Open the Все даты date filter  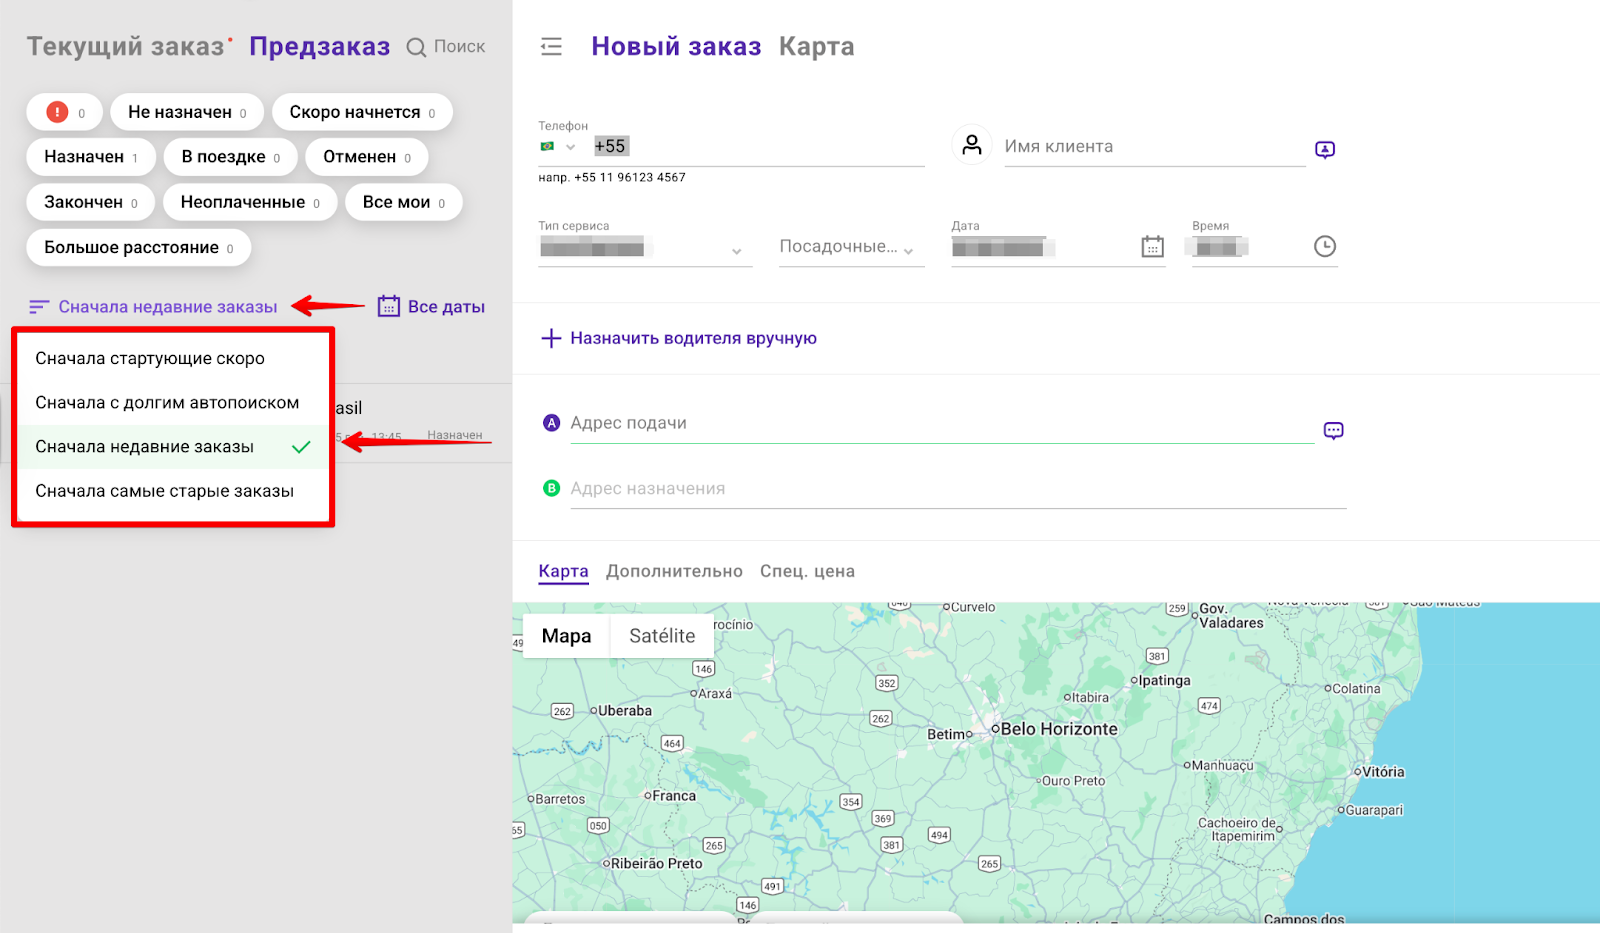coord(431,307)
